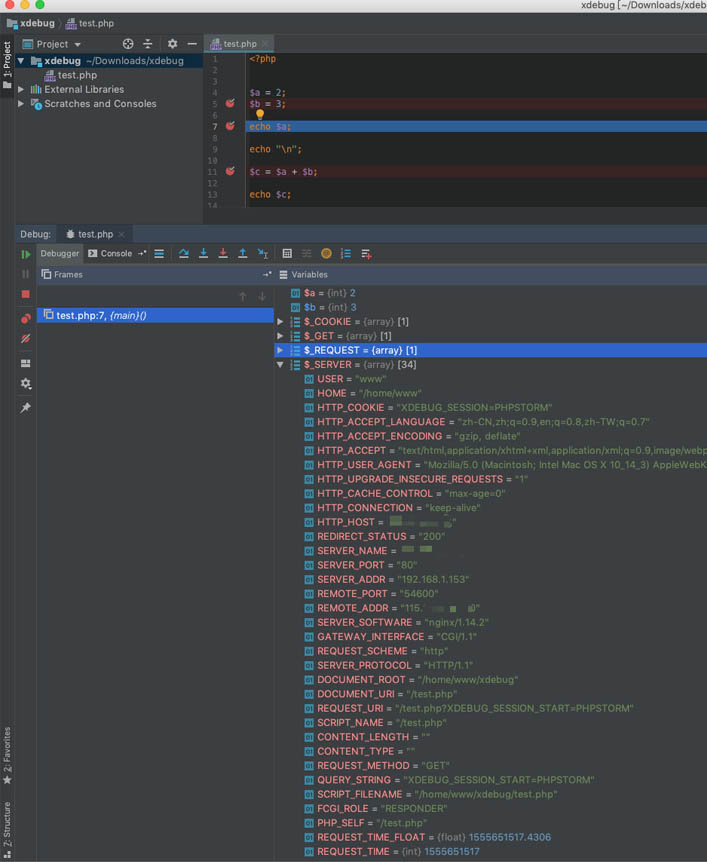This screenshot has height=862, width=707.
Task: Open debugger settings gear in debug sidebar
Action: [x=25, y=384]
